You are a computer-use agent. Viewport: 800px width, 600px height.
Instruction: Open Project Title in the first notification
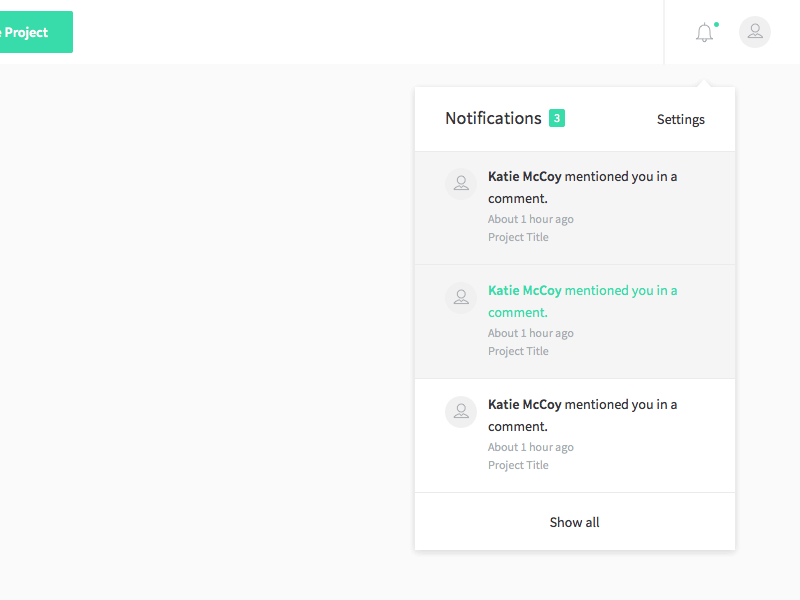click(518, 237)
